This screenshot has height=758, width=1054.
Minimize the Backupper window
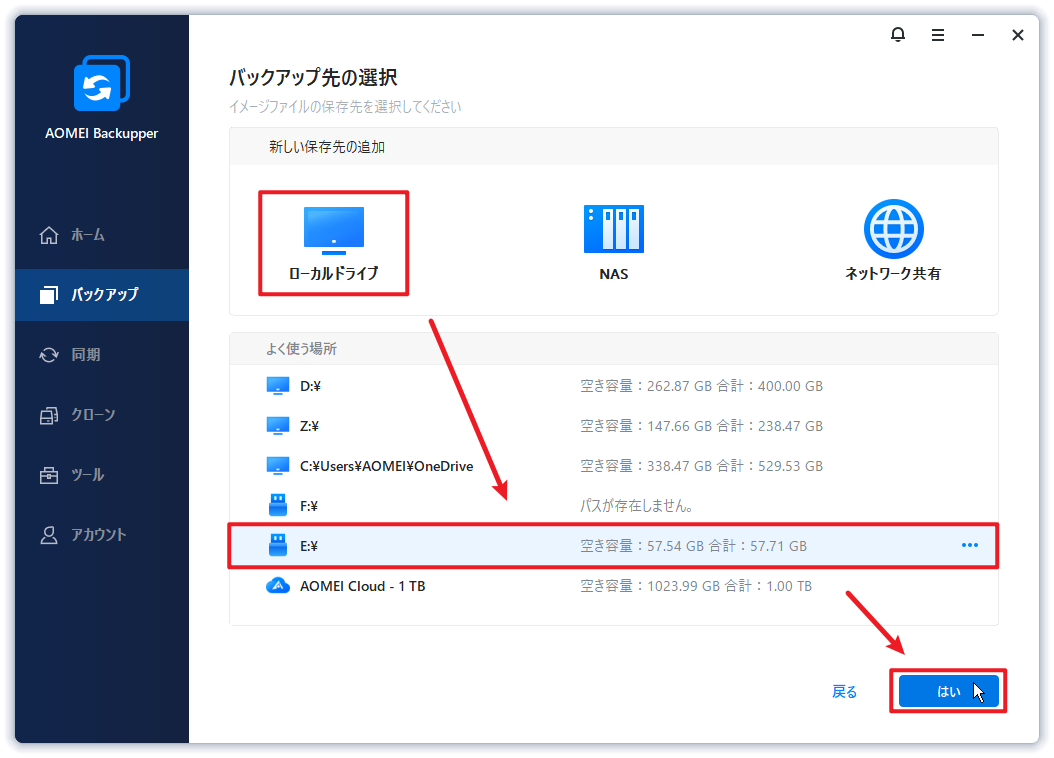point(978,35)
